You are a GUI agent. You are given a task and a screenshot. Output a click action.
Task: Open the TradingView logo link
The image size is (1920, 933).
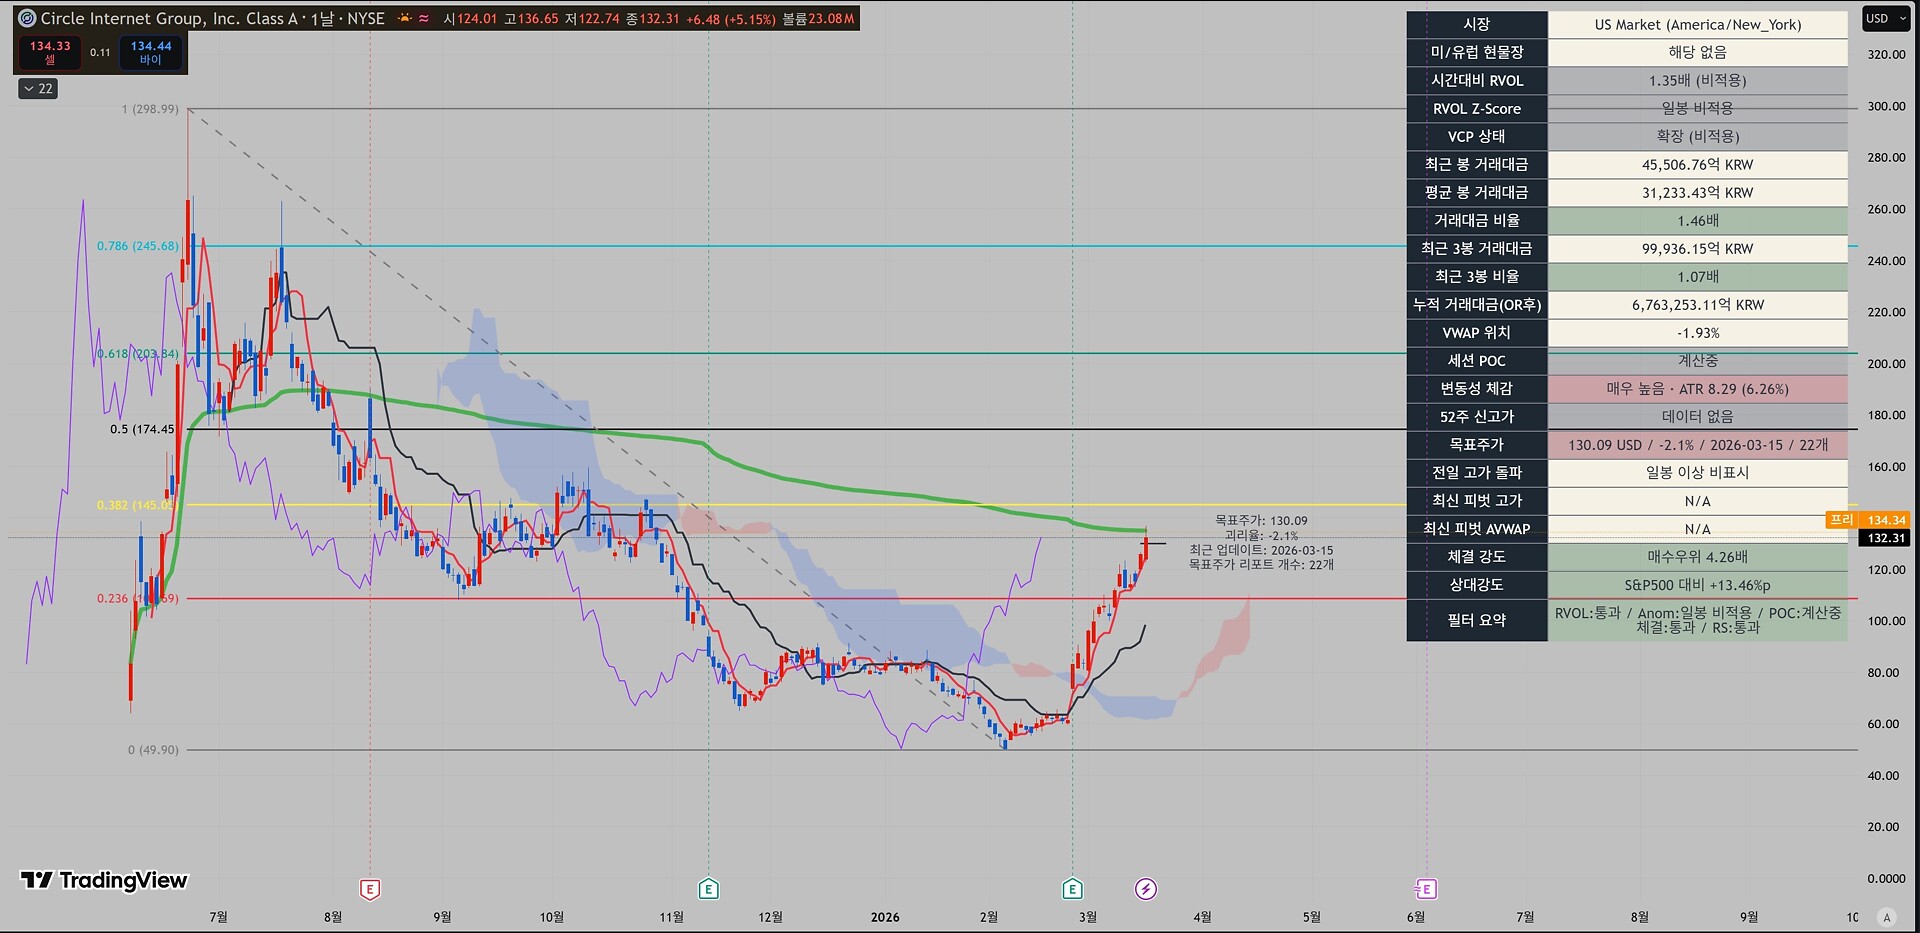[104, 880]
